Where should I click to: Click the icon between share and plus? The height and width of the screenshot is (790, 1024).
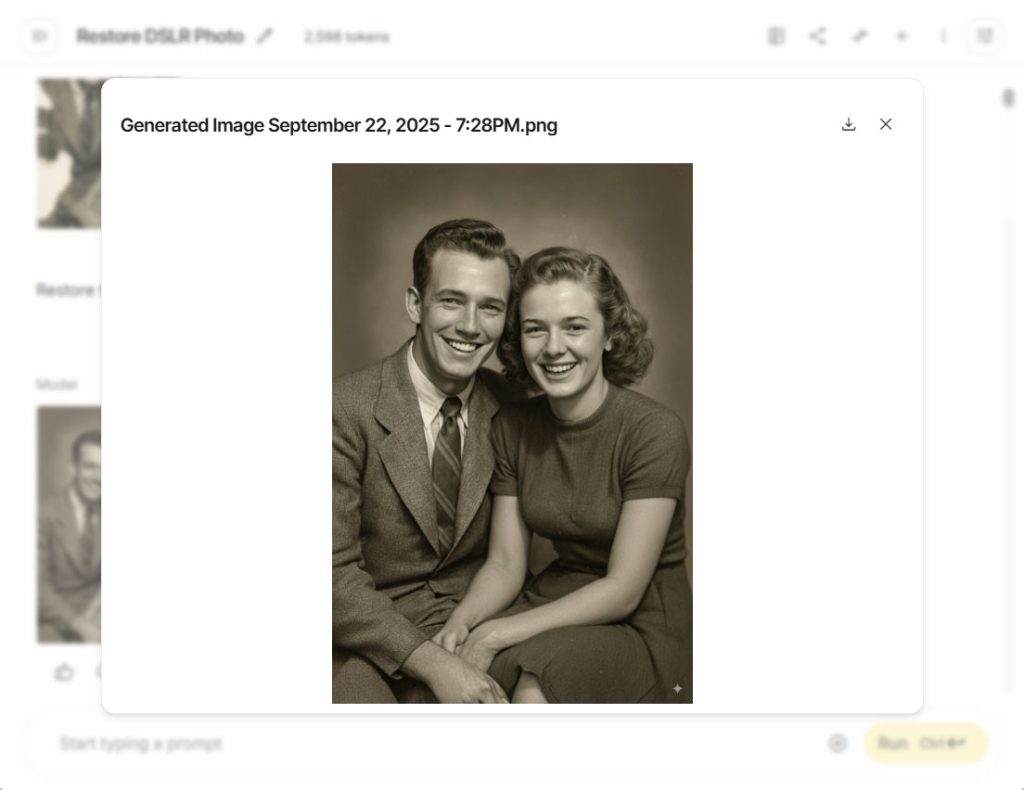[x=860, y=36]
